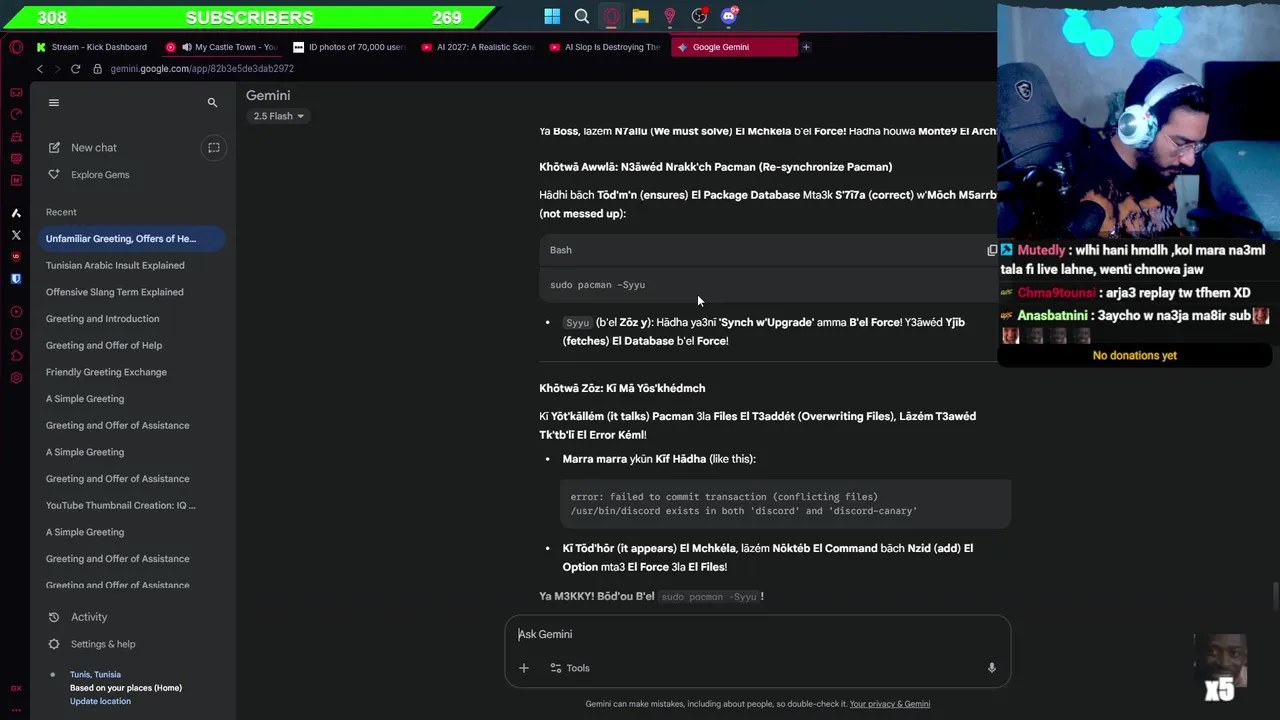Viewport: 1280px width, 720px height.
Task: Open chat 'YouTube Thumbnail Creation: IQ ...'
Action: tap(121, 505)
